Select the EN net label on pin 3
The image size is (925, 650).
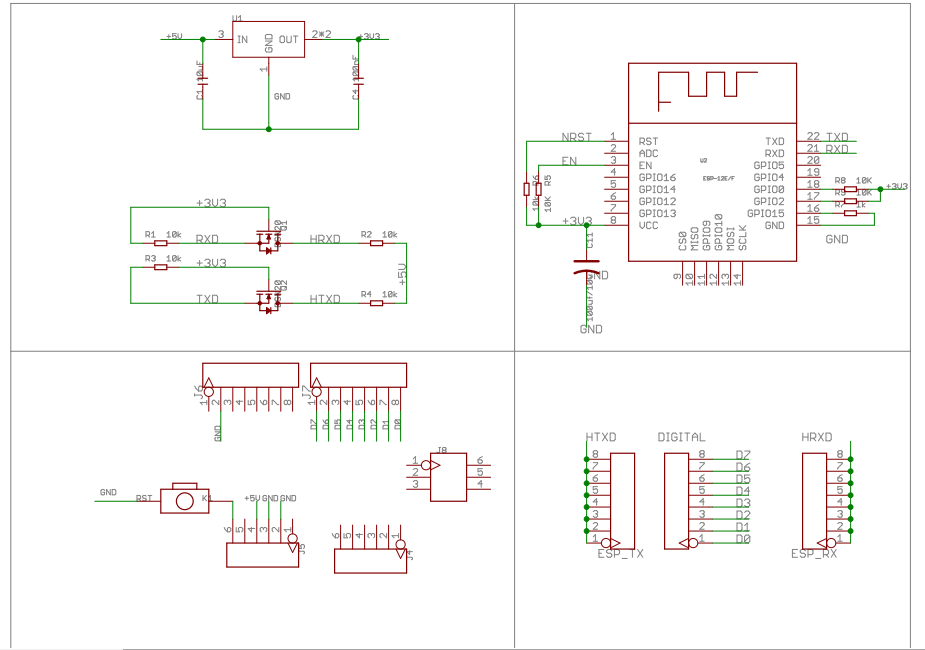(x=569, y=161)
